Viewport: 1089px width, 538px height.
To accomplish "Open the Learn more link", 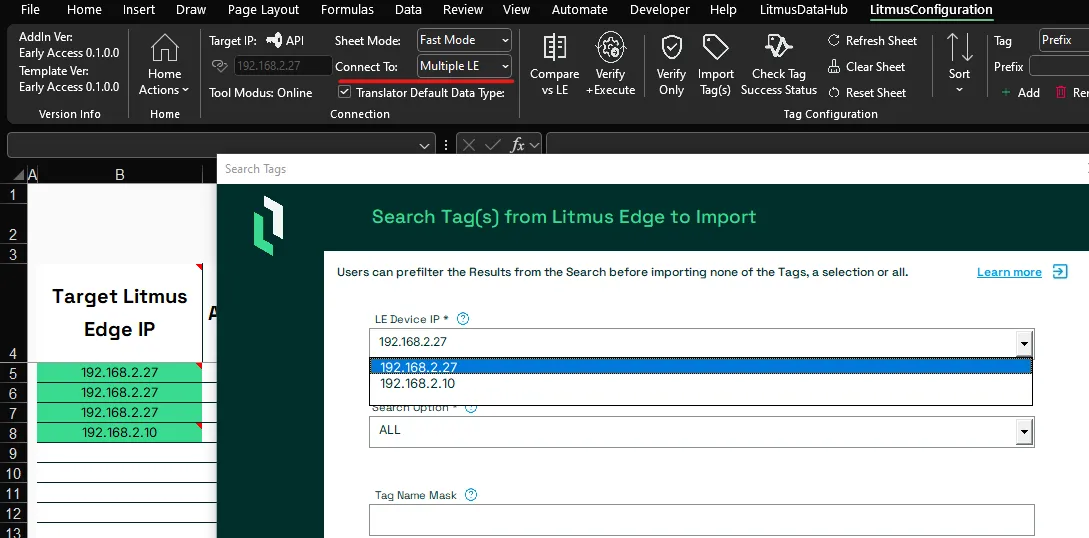I will (1008, 272).
